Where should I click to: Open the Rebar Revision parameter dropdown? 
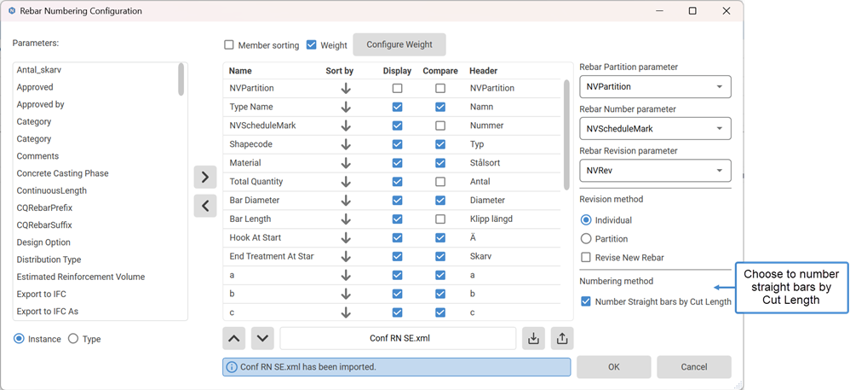pyautogui.click(x=655, y=170)
